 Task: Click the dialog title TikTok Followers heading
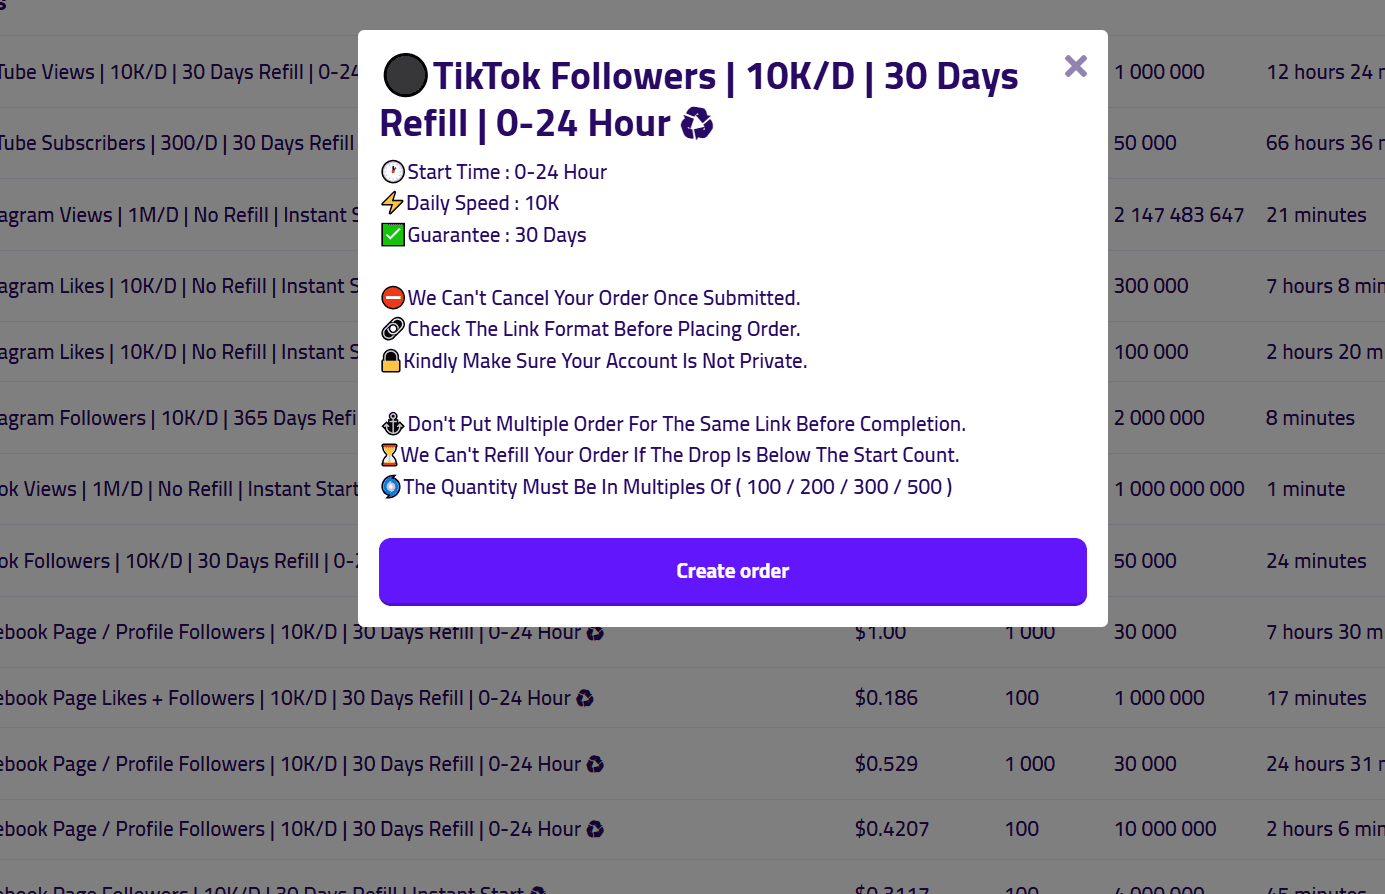coord(699,100)
